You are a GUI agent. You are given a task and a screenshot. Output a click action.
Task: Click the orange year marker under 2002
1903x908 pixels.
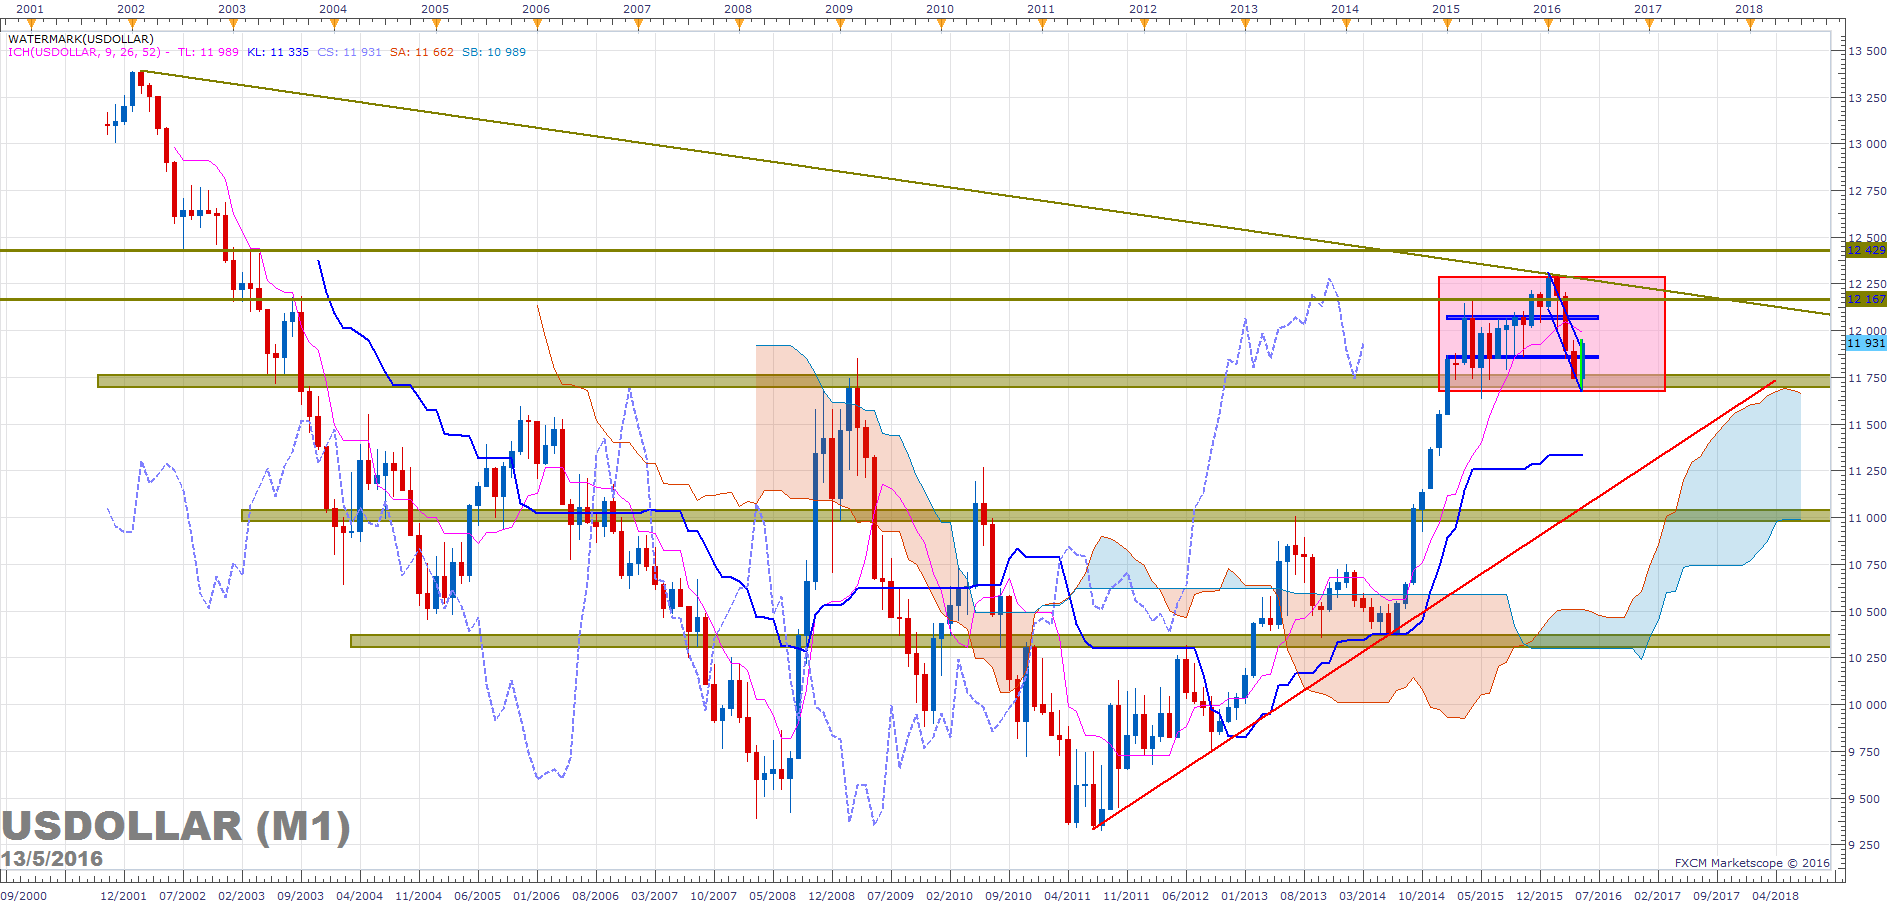pos(131,25)
